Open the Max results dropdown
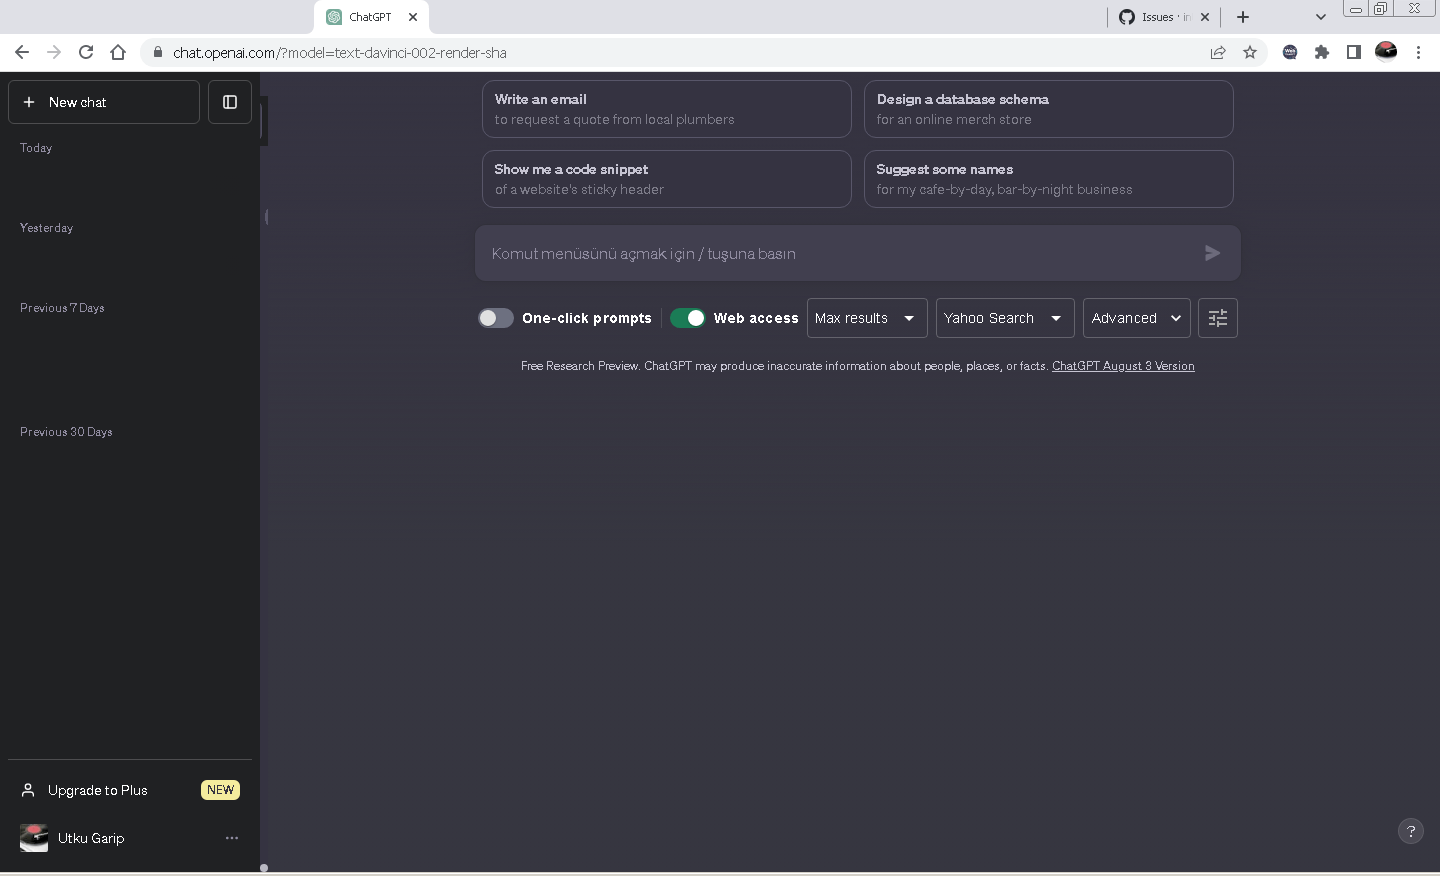The width and height of the screenshot is (1440, 876). (x=866, y=318)
